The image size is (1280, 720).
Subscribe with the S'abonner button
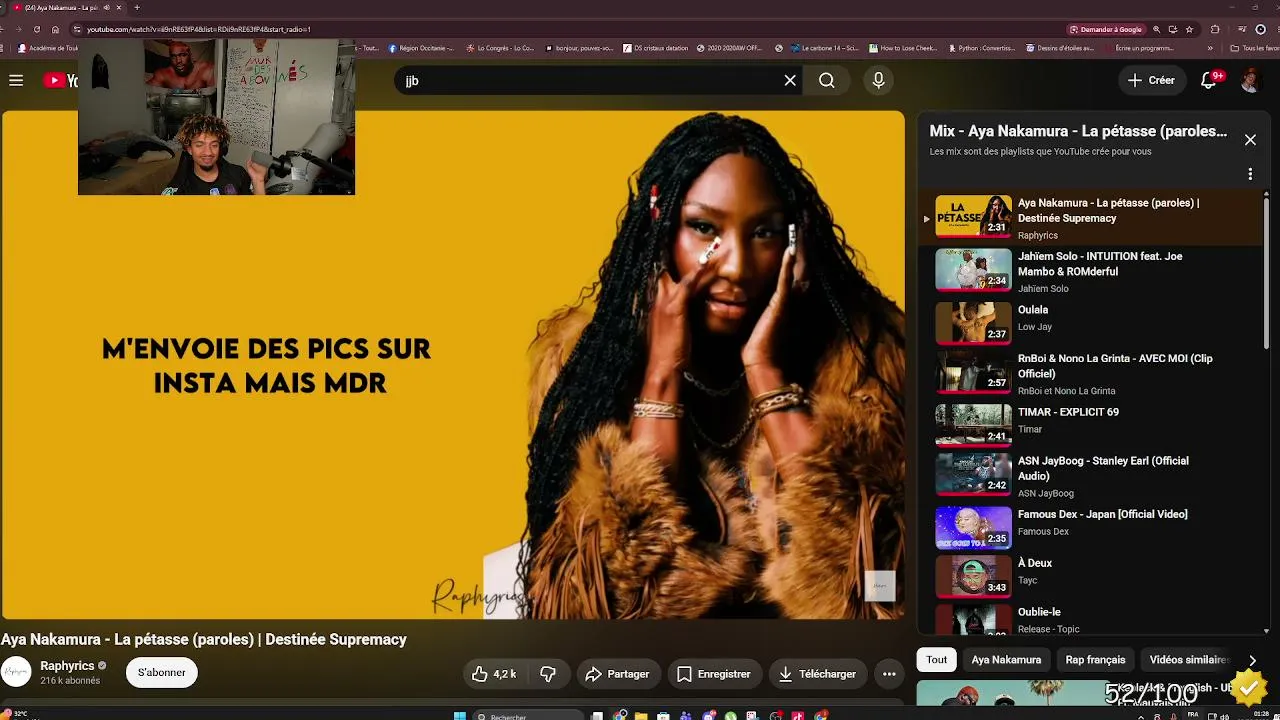pos(162,673)
